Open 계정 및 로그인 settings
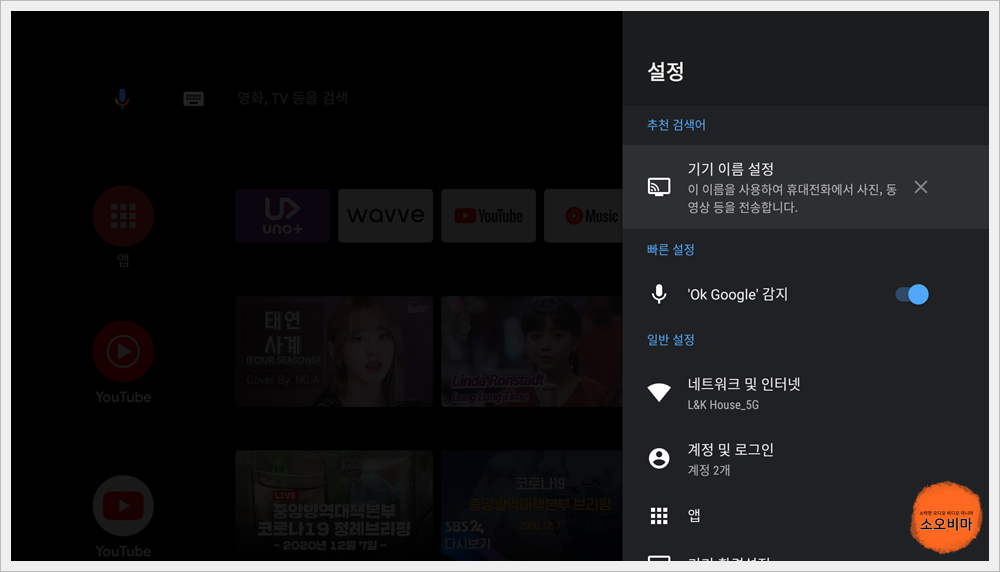1000x572 pixels. [805, 458]
